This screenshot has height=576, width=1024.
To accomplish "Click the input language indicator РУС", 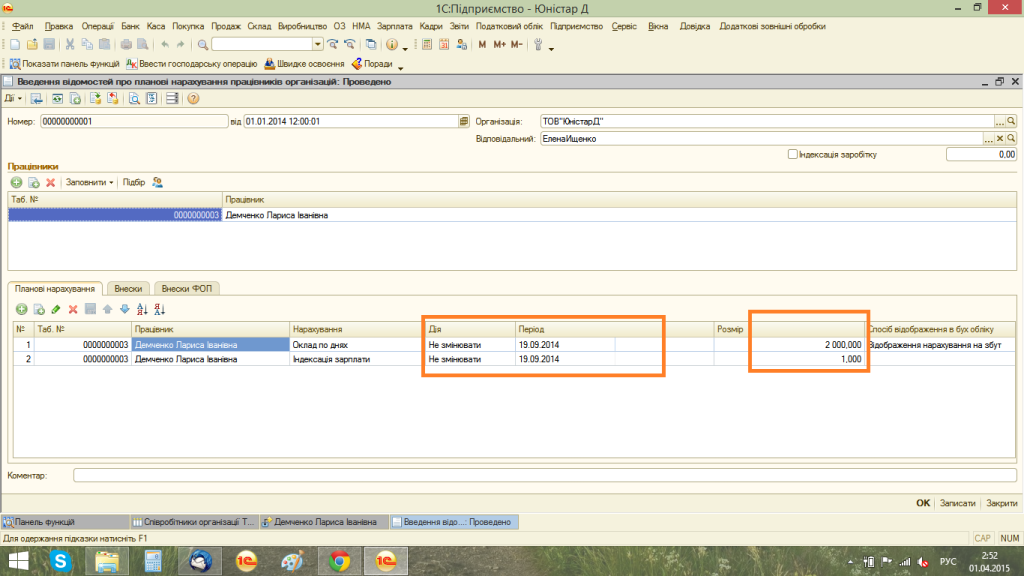I will [x=948, y=562].
